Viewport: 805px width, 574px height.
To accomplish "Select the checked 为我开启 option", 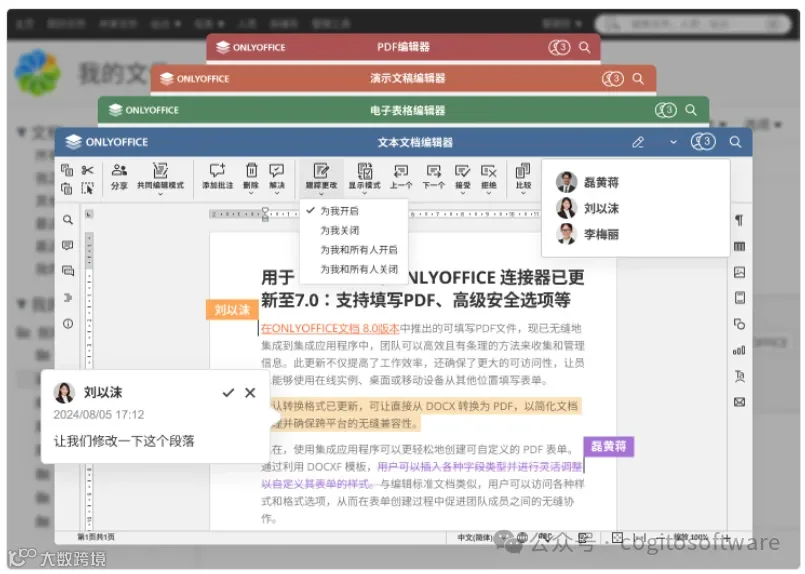I will click(x=354, y=211).
